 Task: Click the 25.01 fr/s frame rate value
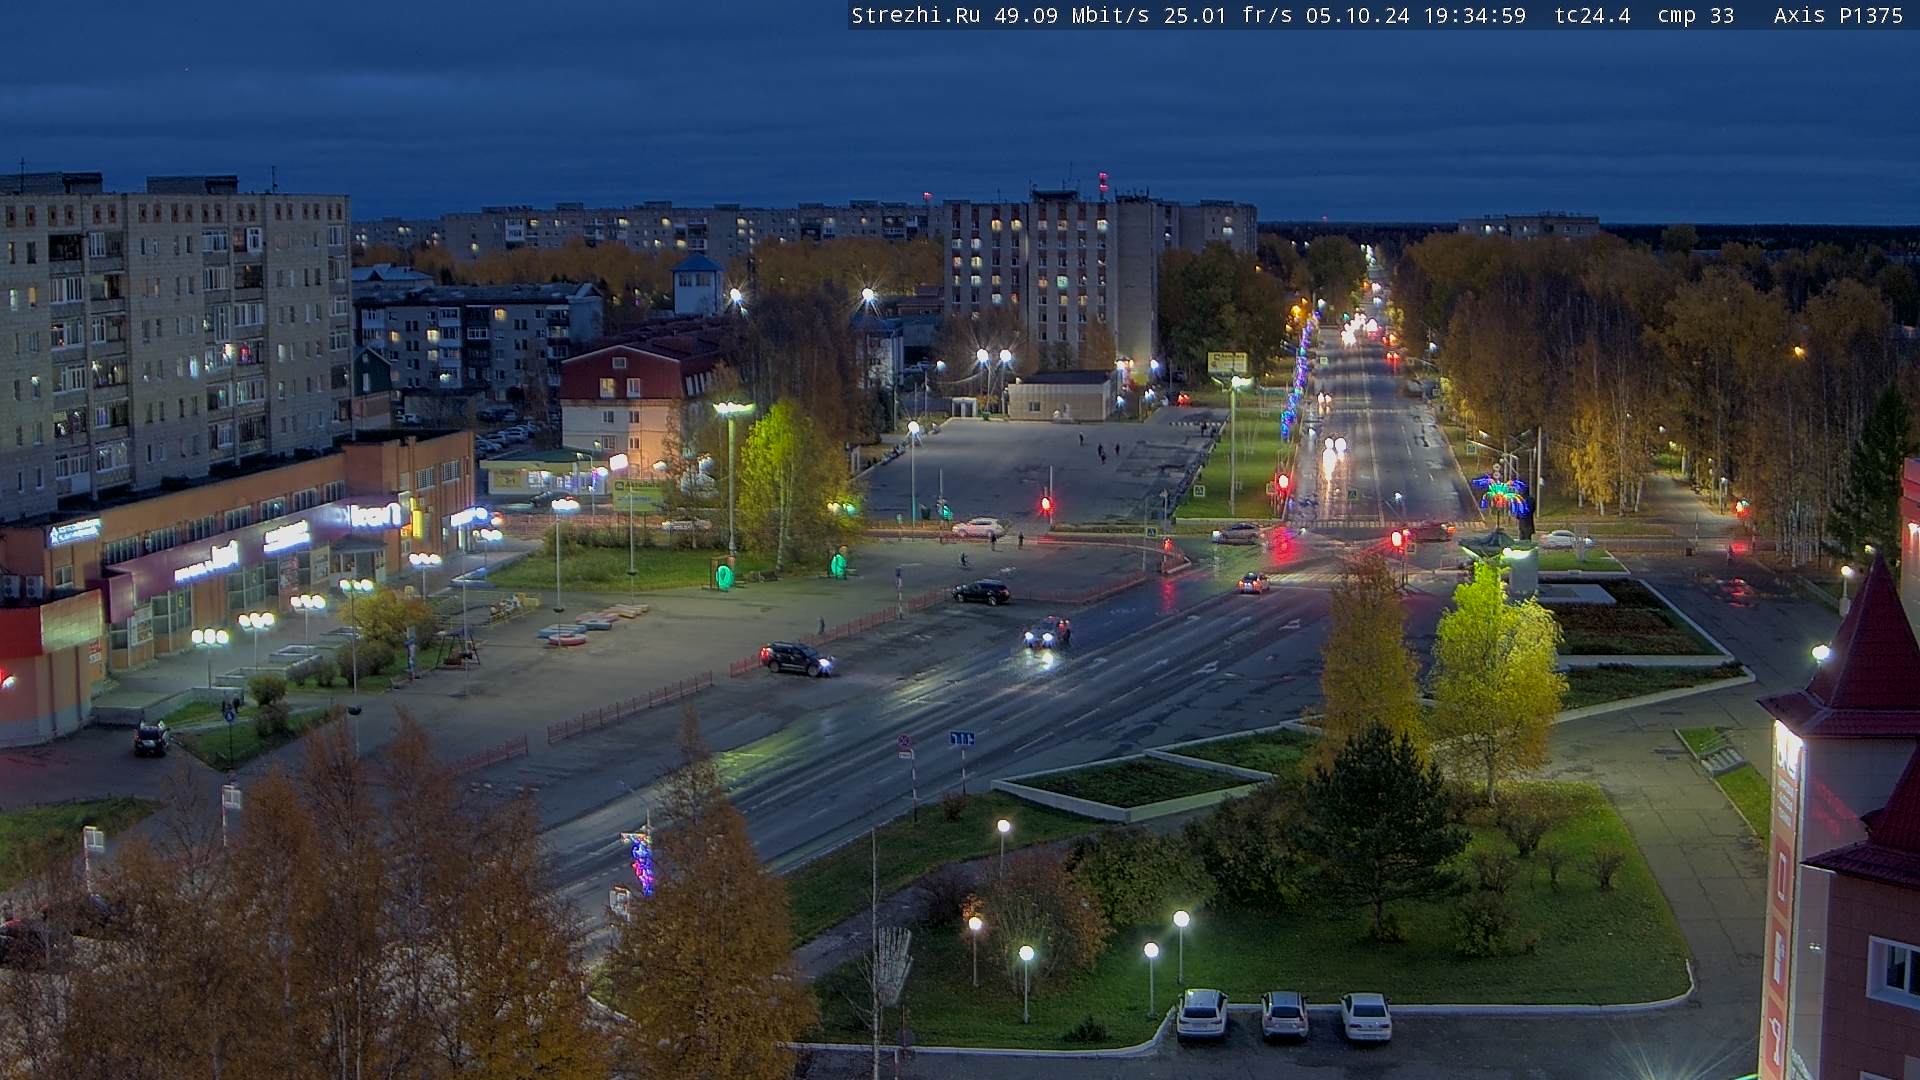1229,15
